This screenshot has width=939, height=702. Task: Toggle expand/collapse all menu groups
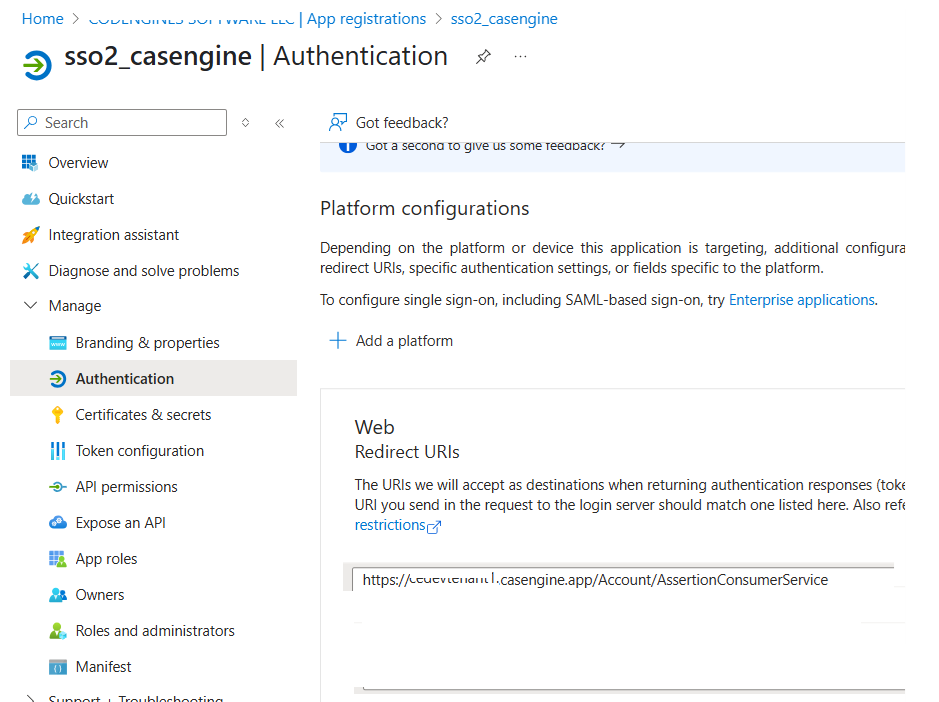click(246, 123)
